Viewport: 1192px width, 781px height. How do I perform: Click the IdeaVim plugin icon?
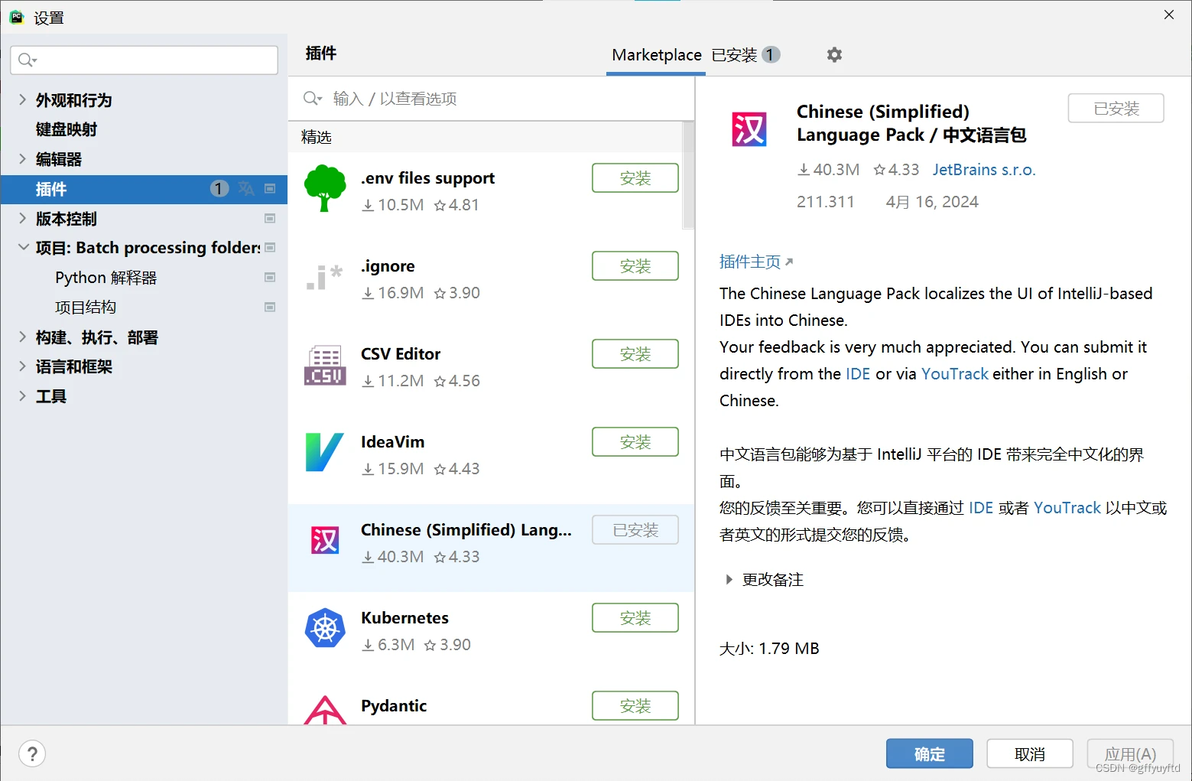coord(325,452)
